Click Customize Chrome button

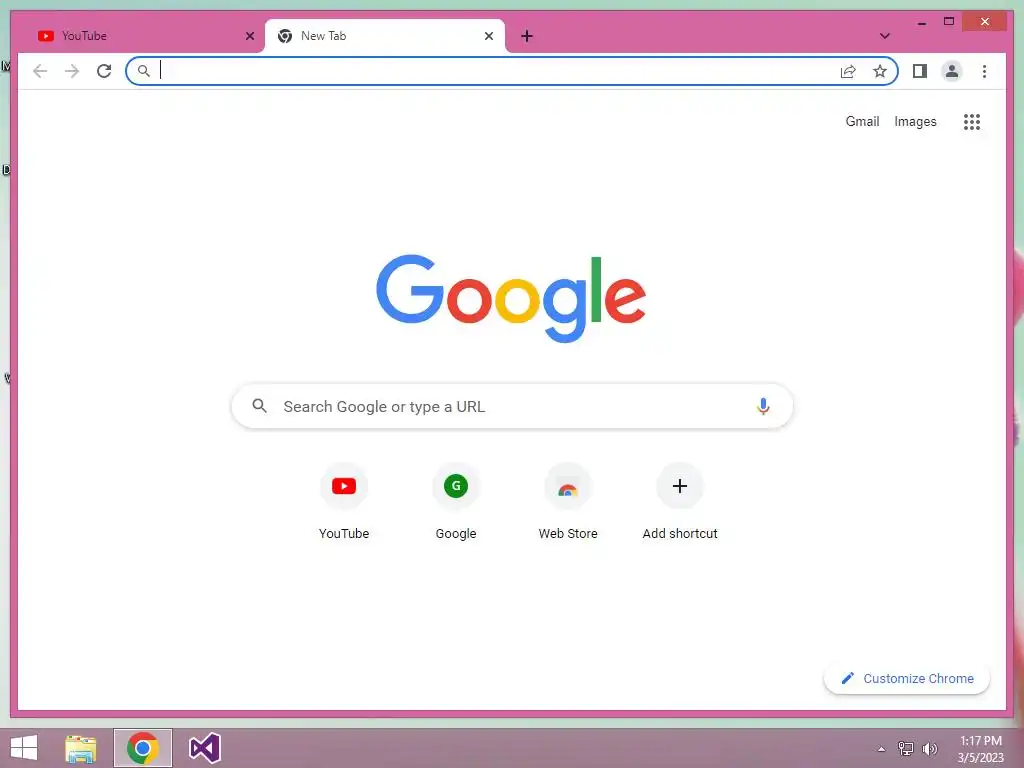pyautogui.click(x=906, y=679)
